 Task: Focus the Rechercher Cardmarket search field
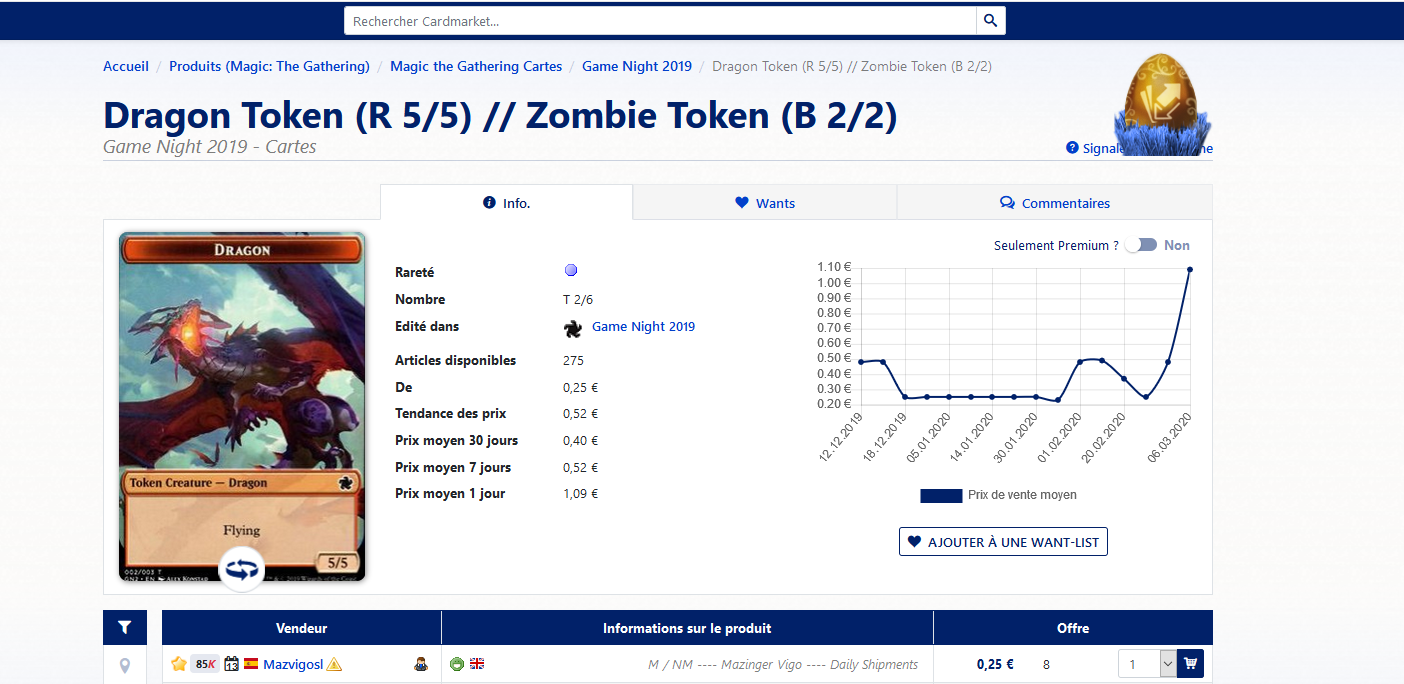660,21
